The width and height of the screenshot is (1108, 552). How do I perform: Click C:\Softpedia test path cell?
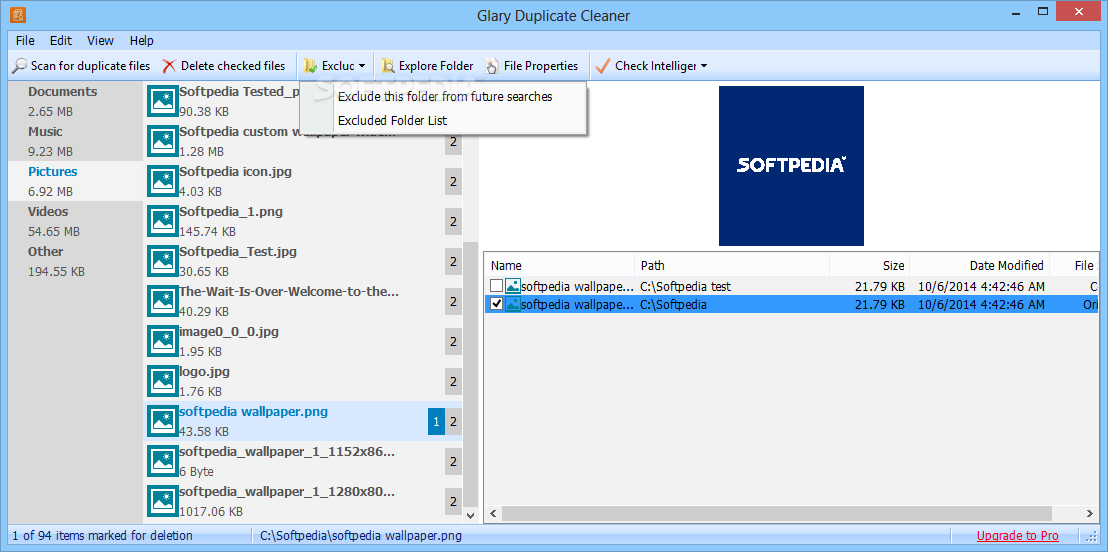click(x=685, y=286)
